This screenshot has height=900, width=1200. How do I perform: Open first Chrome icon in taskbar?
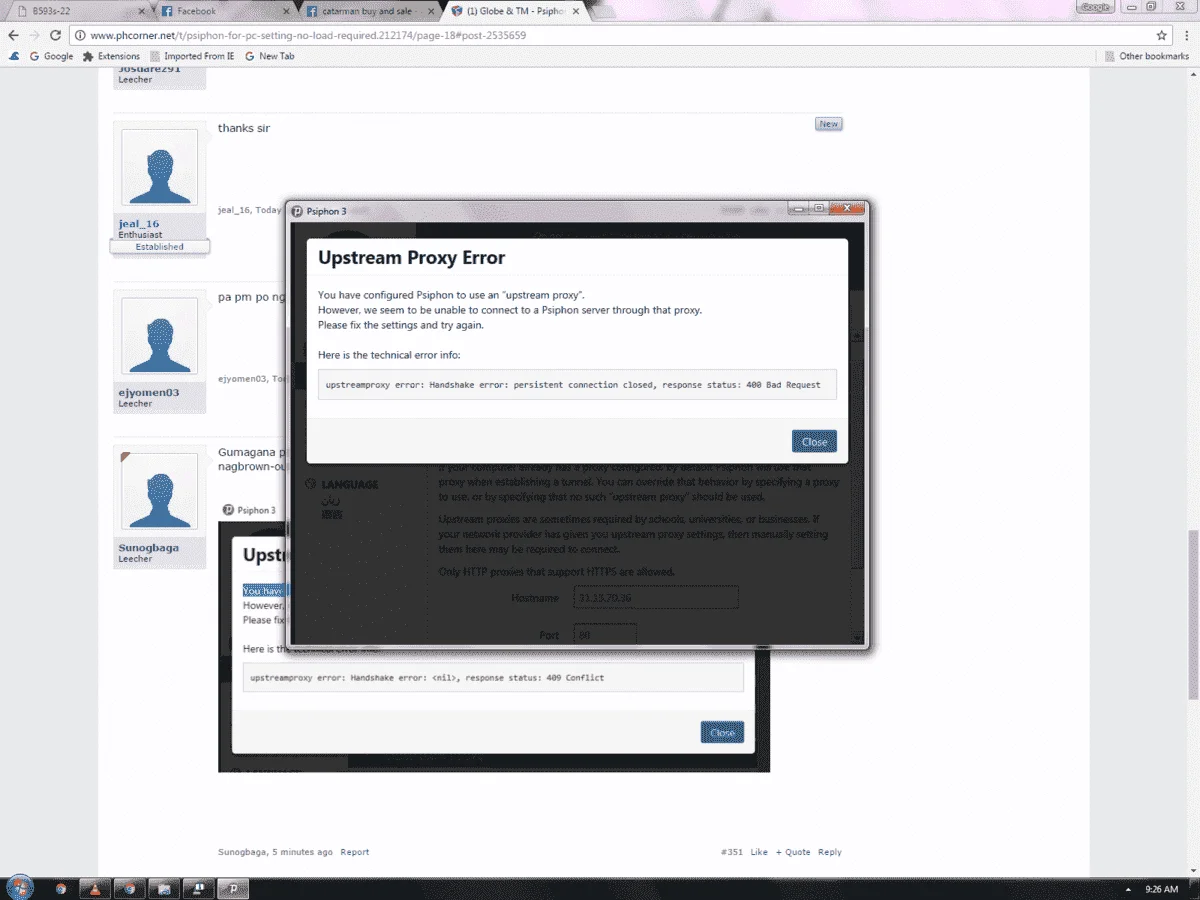click(x=61, y=888)
